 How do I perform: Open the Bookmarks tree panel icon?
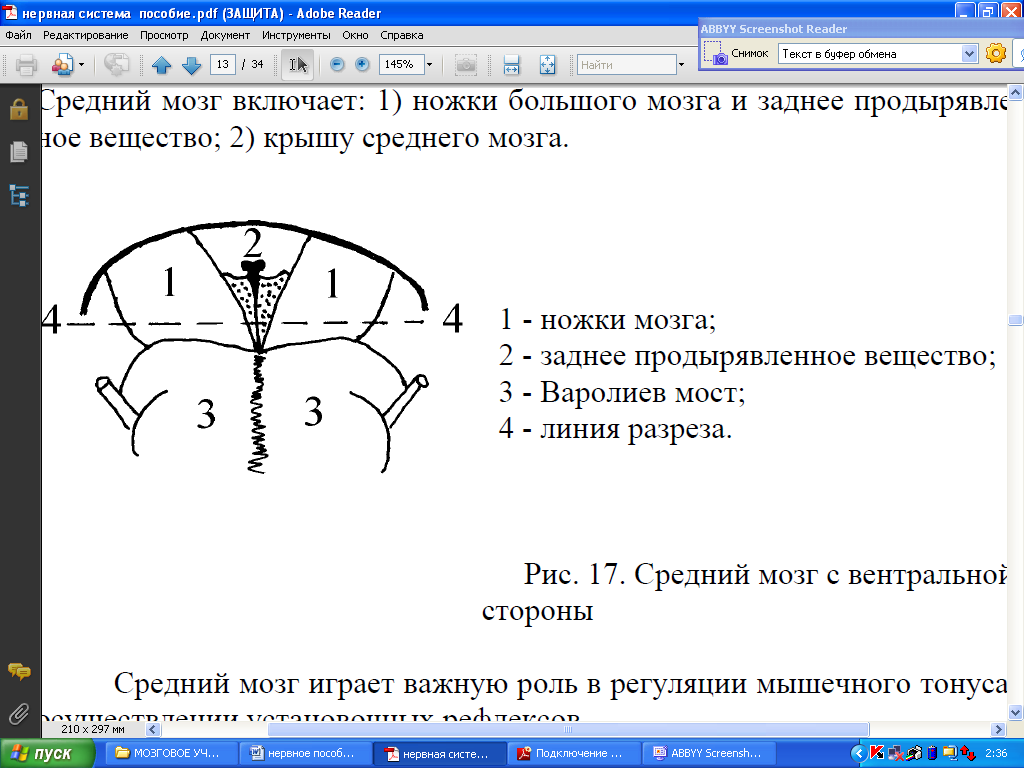coord(19,195)
